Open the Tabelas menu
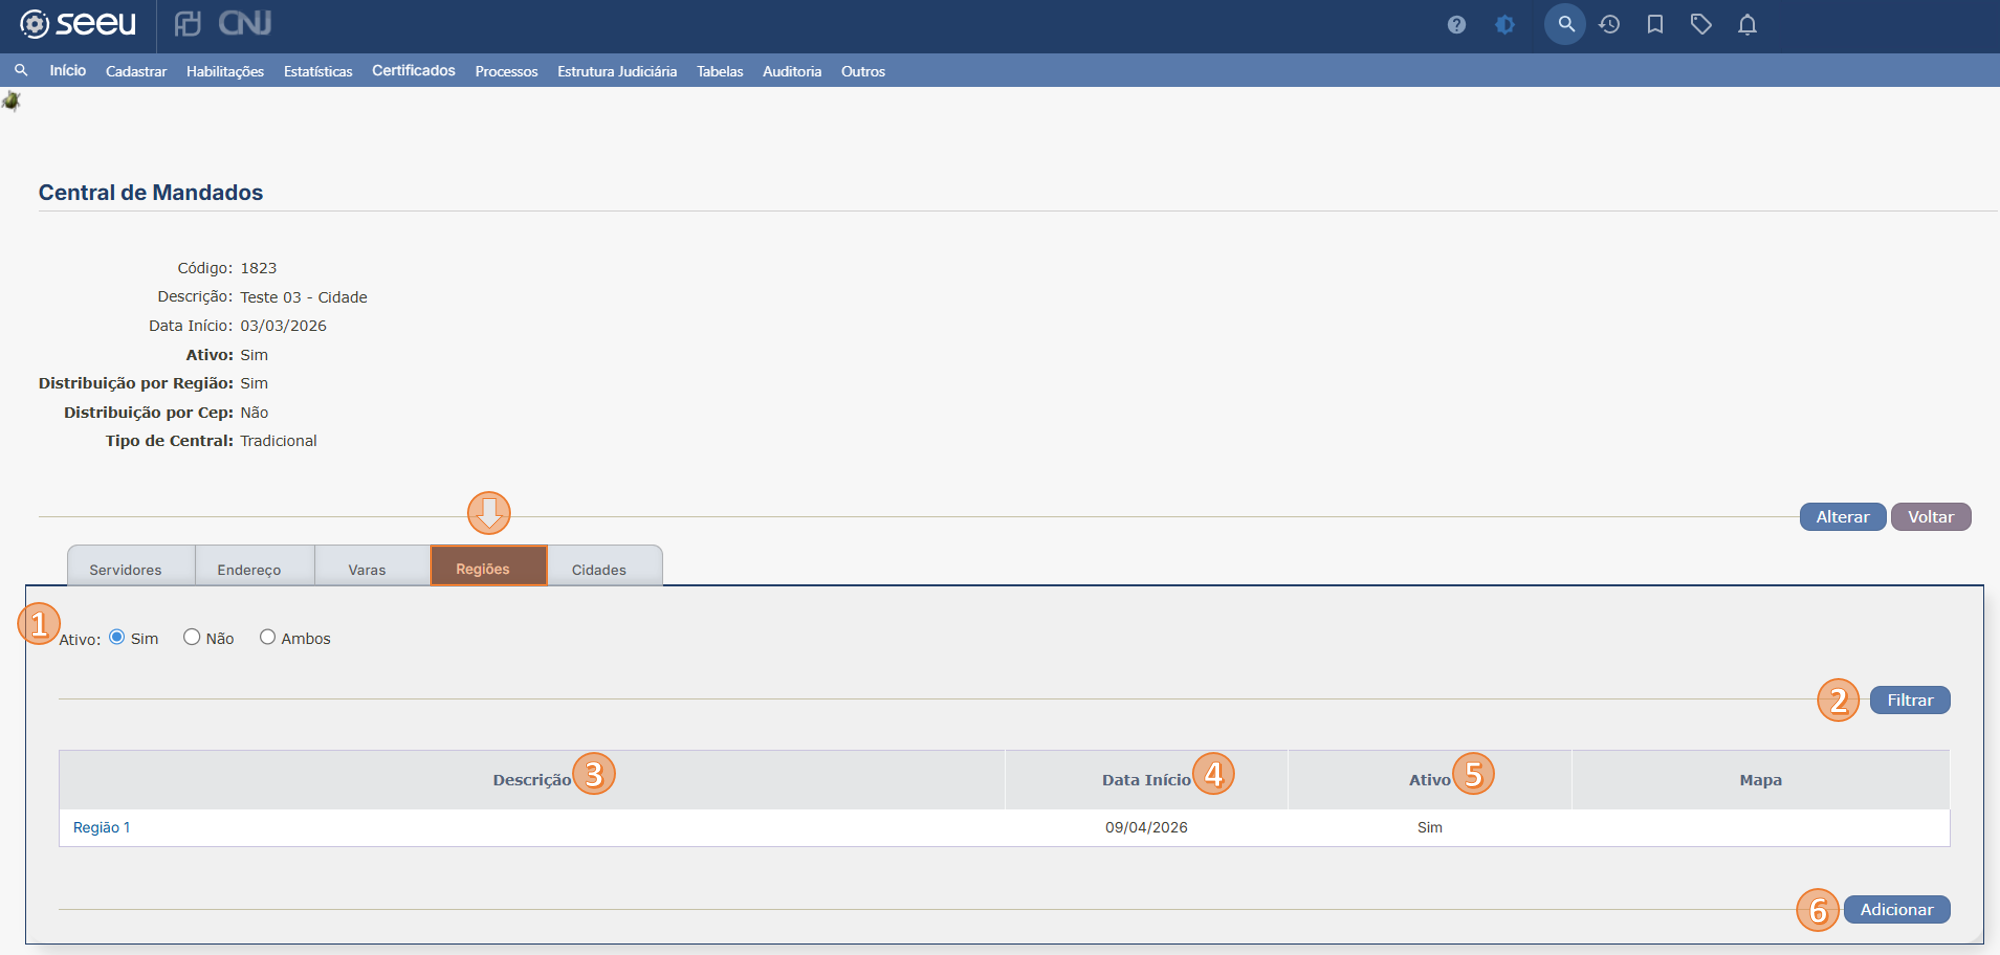This screenshot has width=2000, height=955. point(720,71)
